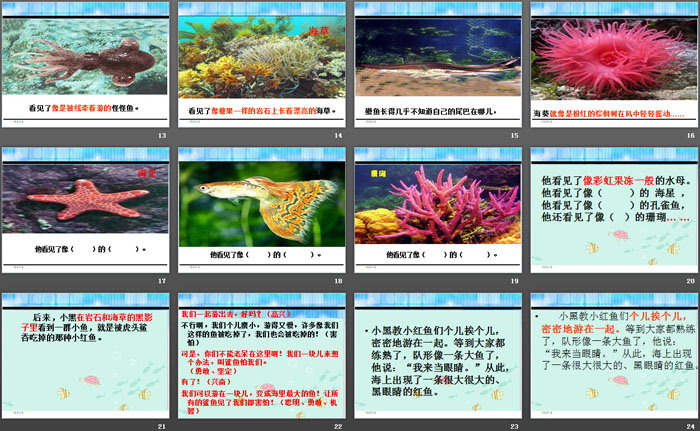This screenshot has width=700, height=431.
Task: Click the 海葵 caption on slide 16
Action: click(609, 113)
